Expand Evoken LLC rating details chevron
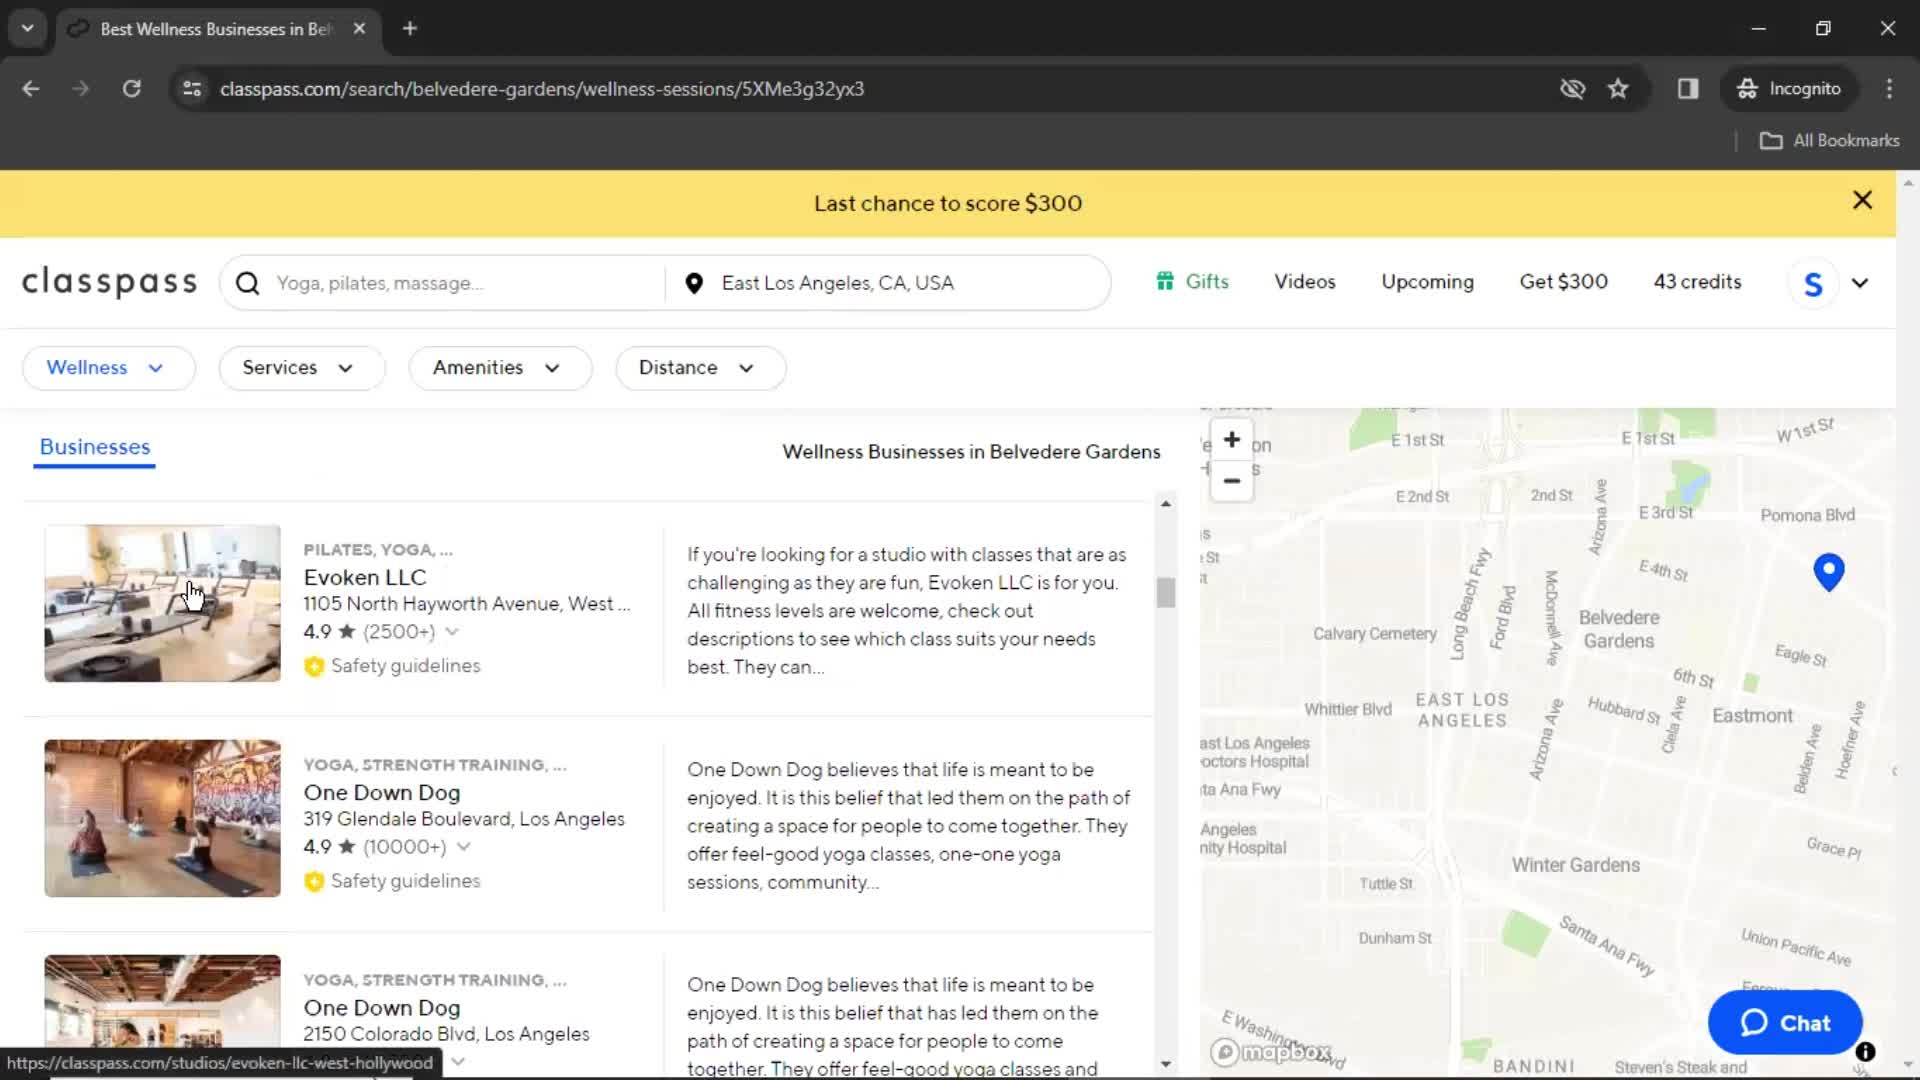Screen dimensions: 1920x1080 (452, 632)
